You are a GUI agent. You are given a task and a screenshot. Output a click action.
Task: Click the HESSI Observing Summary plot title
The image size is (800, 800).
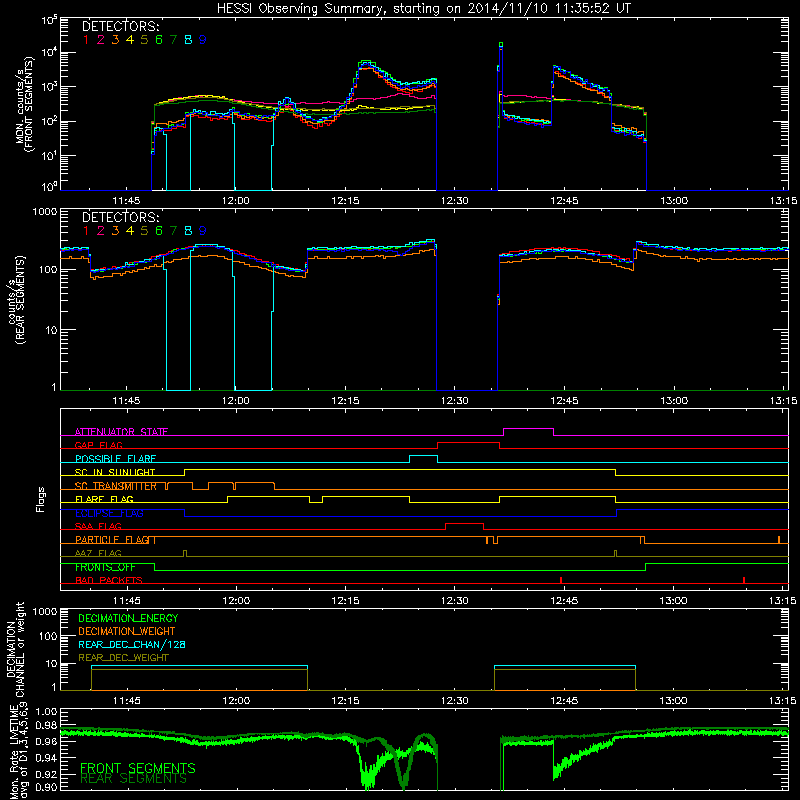coord(423,8)
